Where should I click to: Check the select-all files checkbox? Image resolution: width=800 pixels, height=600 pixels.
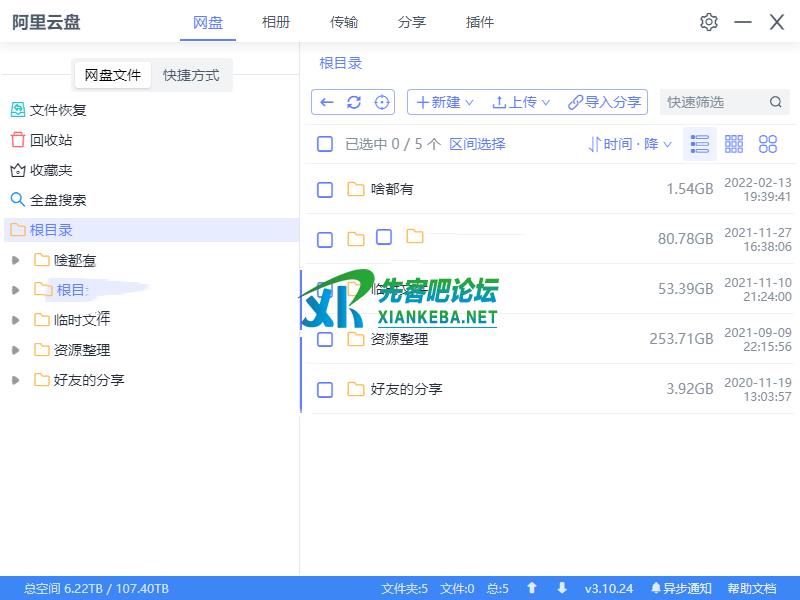pos(325,144)
